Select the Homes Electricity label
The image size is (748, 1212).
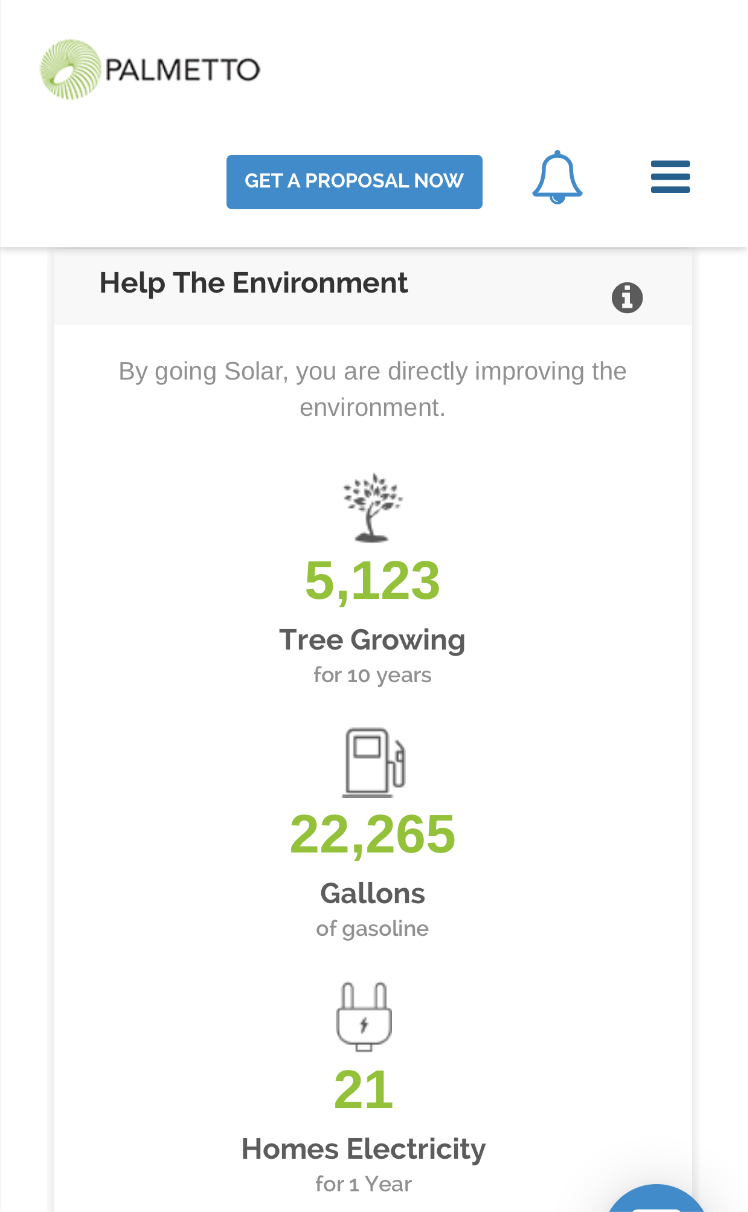pos(363,1149)
